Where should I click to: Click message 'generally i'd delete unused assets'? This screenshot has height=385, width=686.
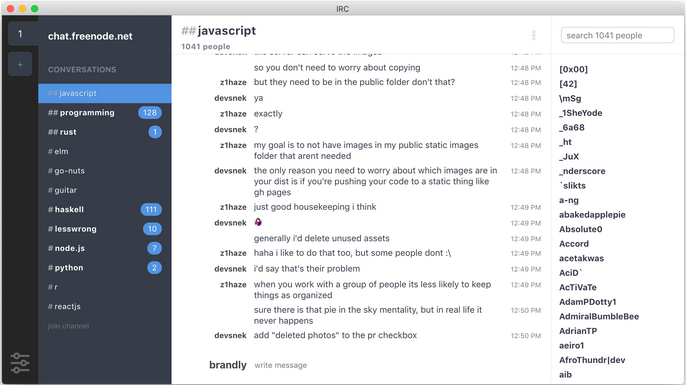[x=322, y=238]
